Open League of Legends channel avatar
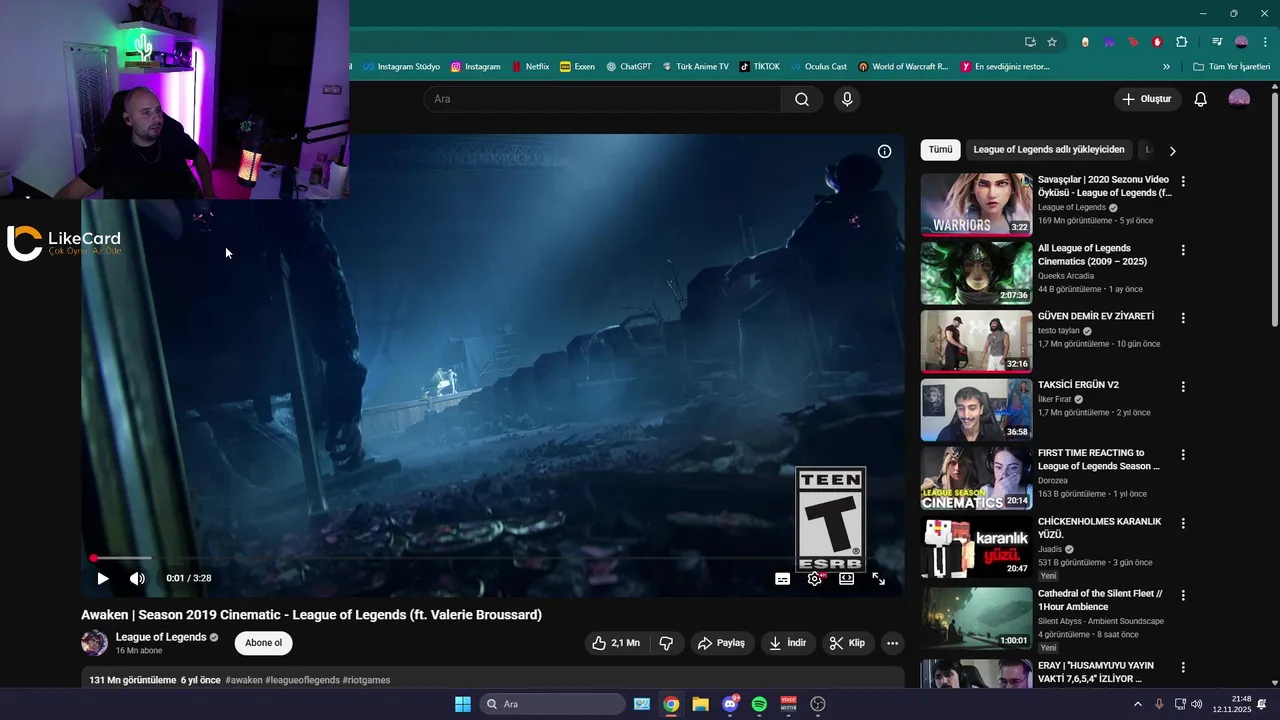 coord(94,643)
